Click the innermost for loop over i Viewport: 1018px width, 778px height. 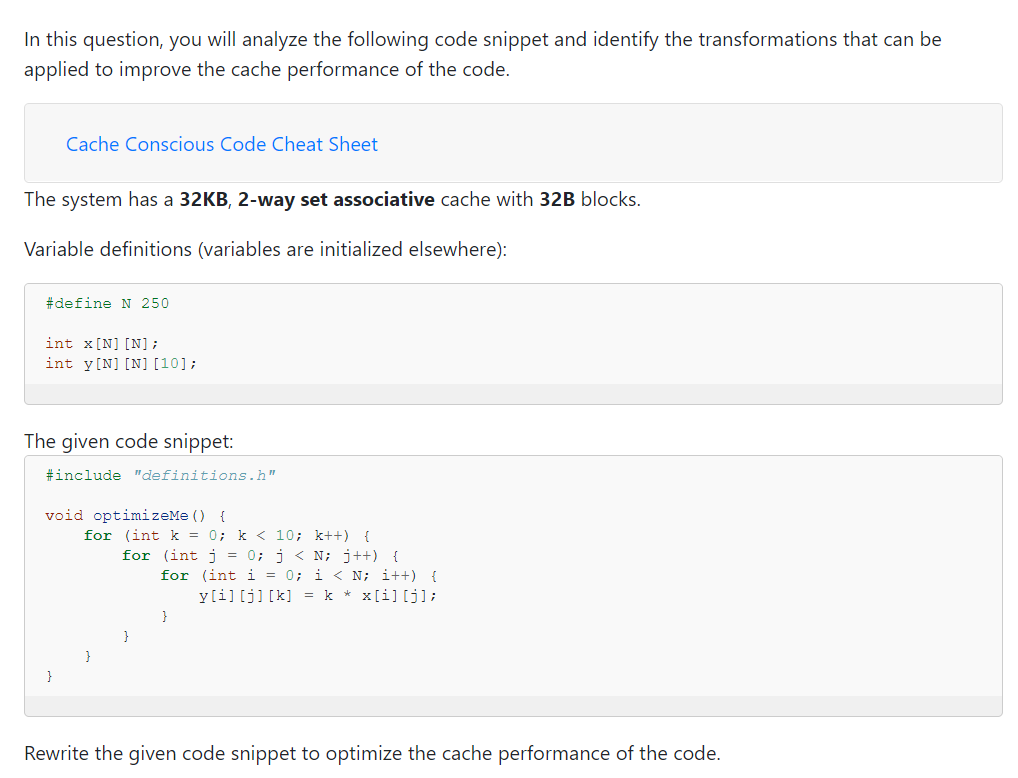[300, 575]
